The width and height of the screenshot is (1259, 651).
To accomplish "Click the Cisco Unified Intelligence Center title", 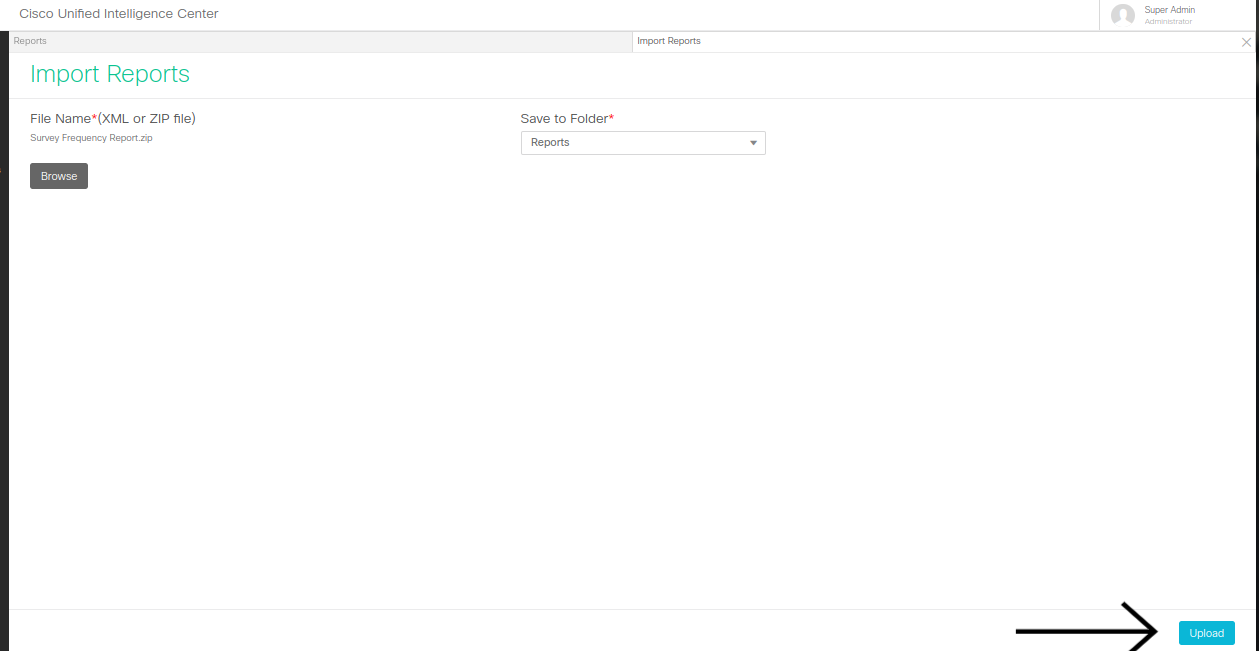I will [119, 14].
